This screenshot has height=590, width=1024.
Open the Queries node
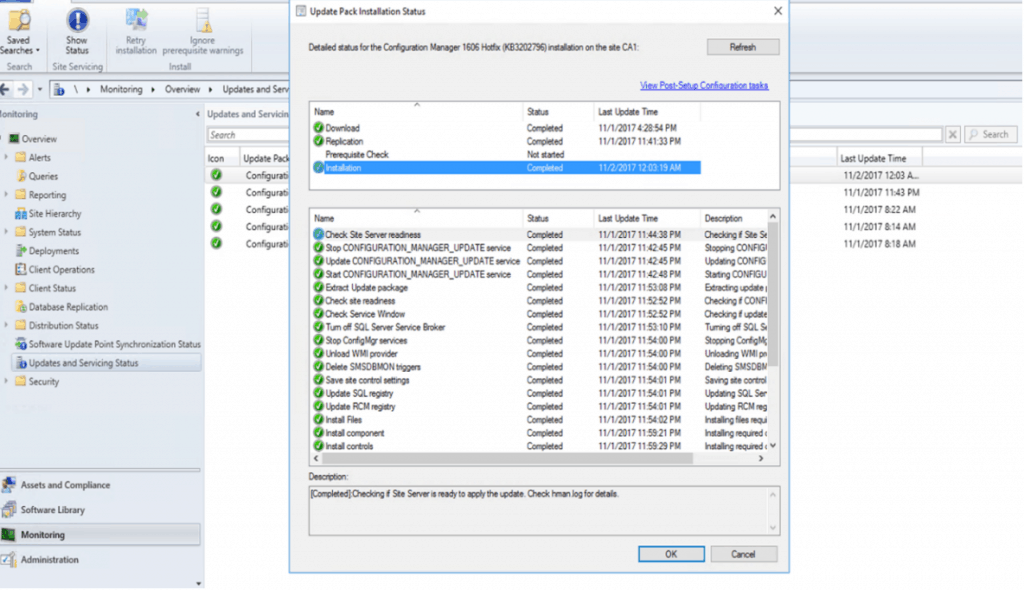tap(37, 176)
